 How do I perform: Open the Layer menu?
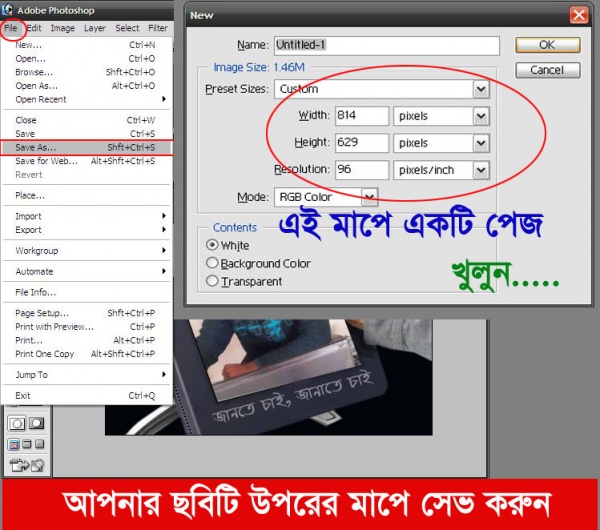click(95, 28)
